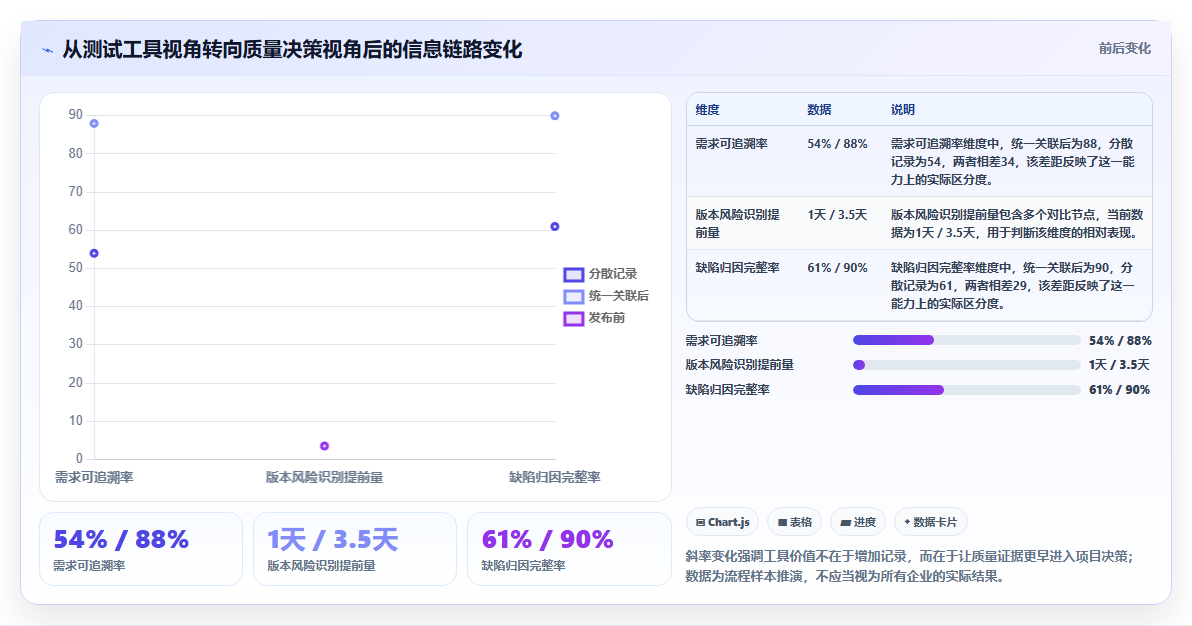The image size is (1192, 626).
Task: Click the 61 data point above 缺陷归因完整率
Action: click(x=555, y=227)
